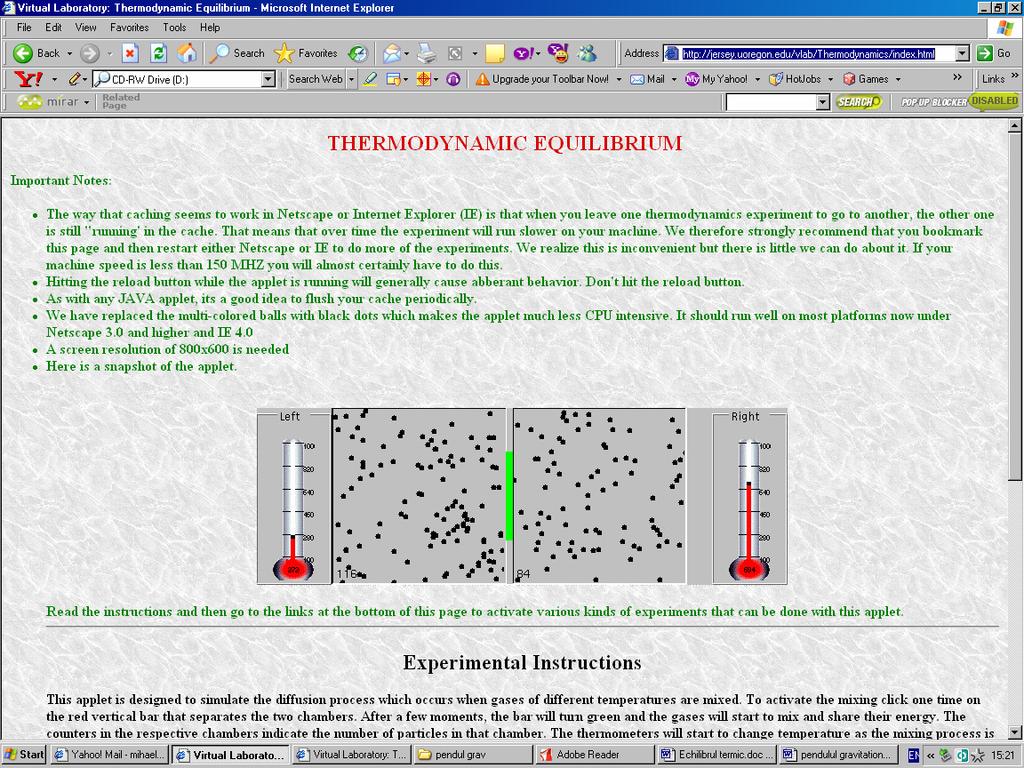Launch the Windows Messenger people icon
The width and height of the screenshot is (1024, 768).
587,53
